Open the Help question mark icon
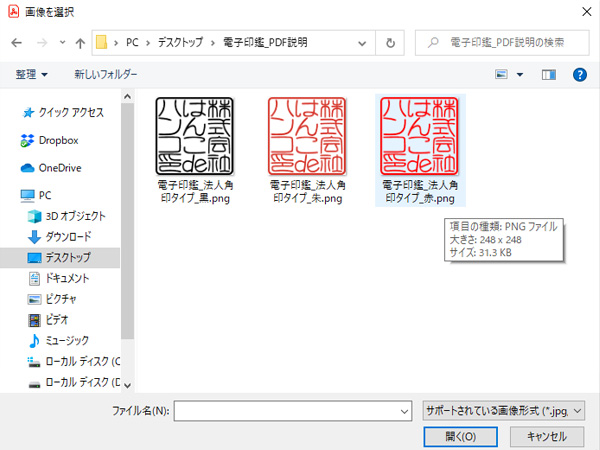This screenshot has width=600, height=450. click(x=578, y=74)
